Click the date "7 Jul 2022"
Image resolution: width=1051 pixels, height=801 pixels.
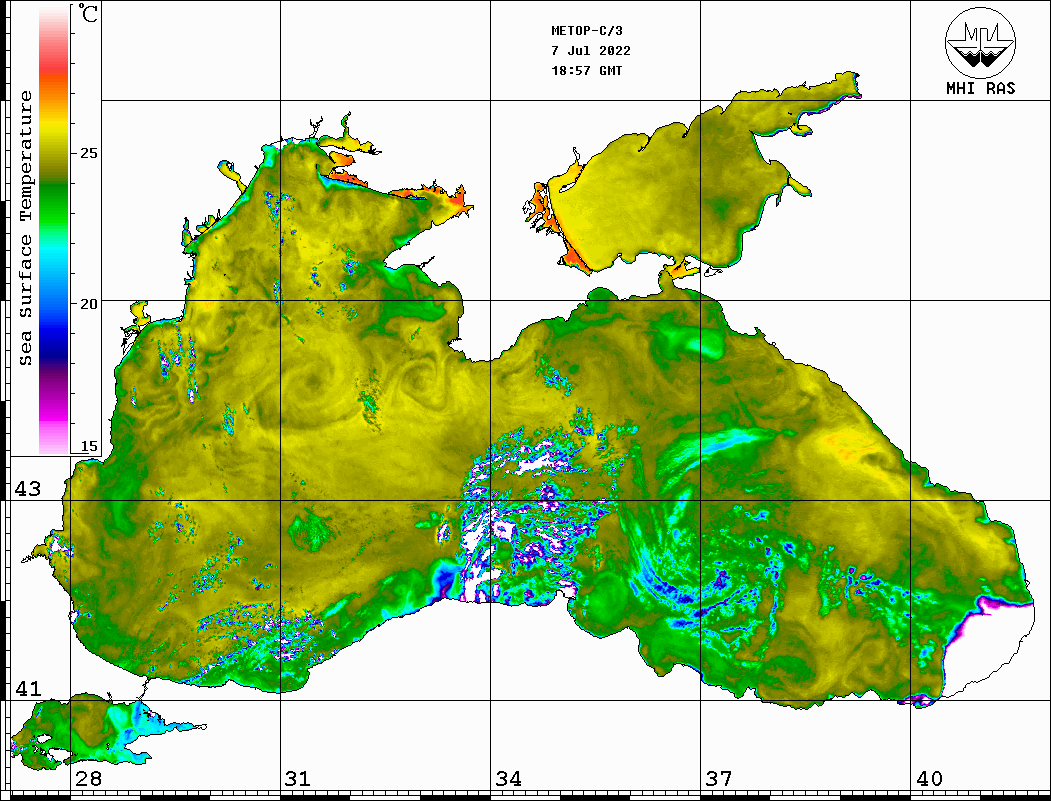591,51
